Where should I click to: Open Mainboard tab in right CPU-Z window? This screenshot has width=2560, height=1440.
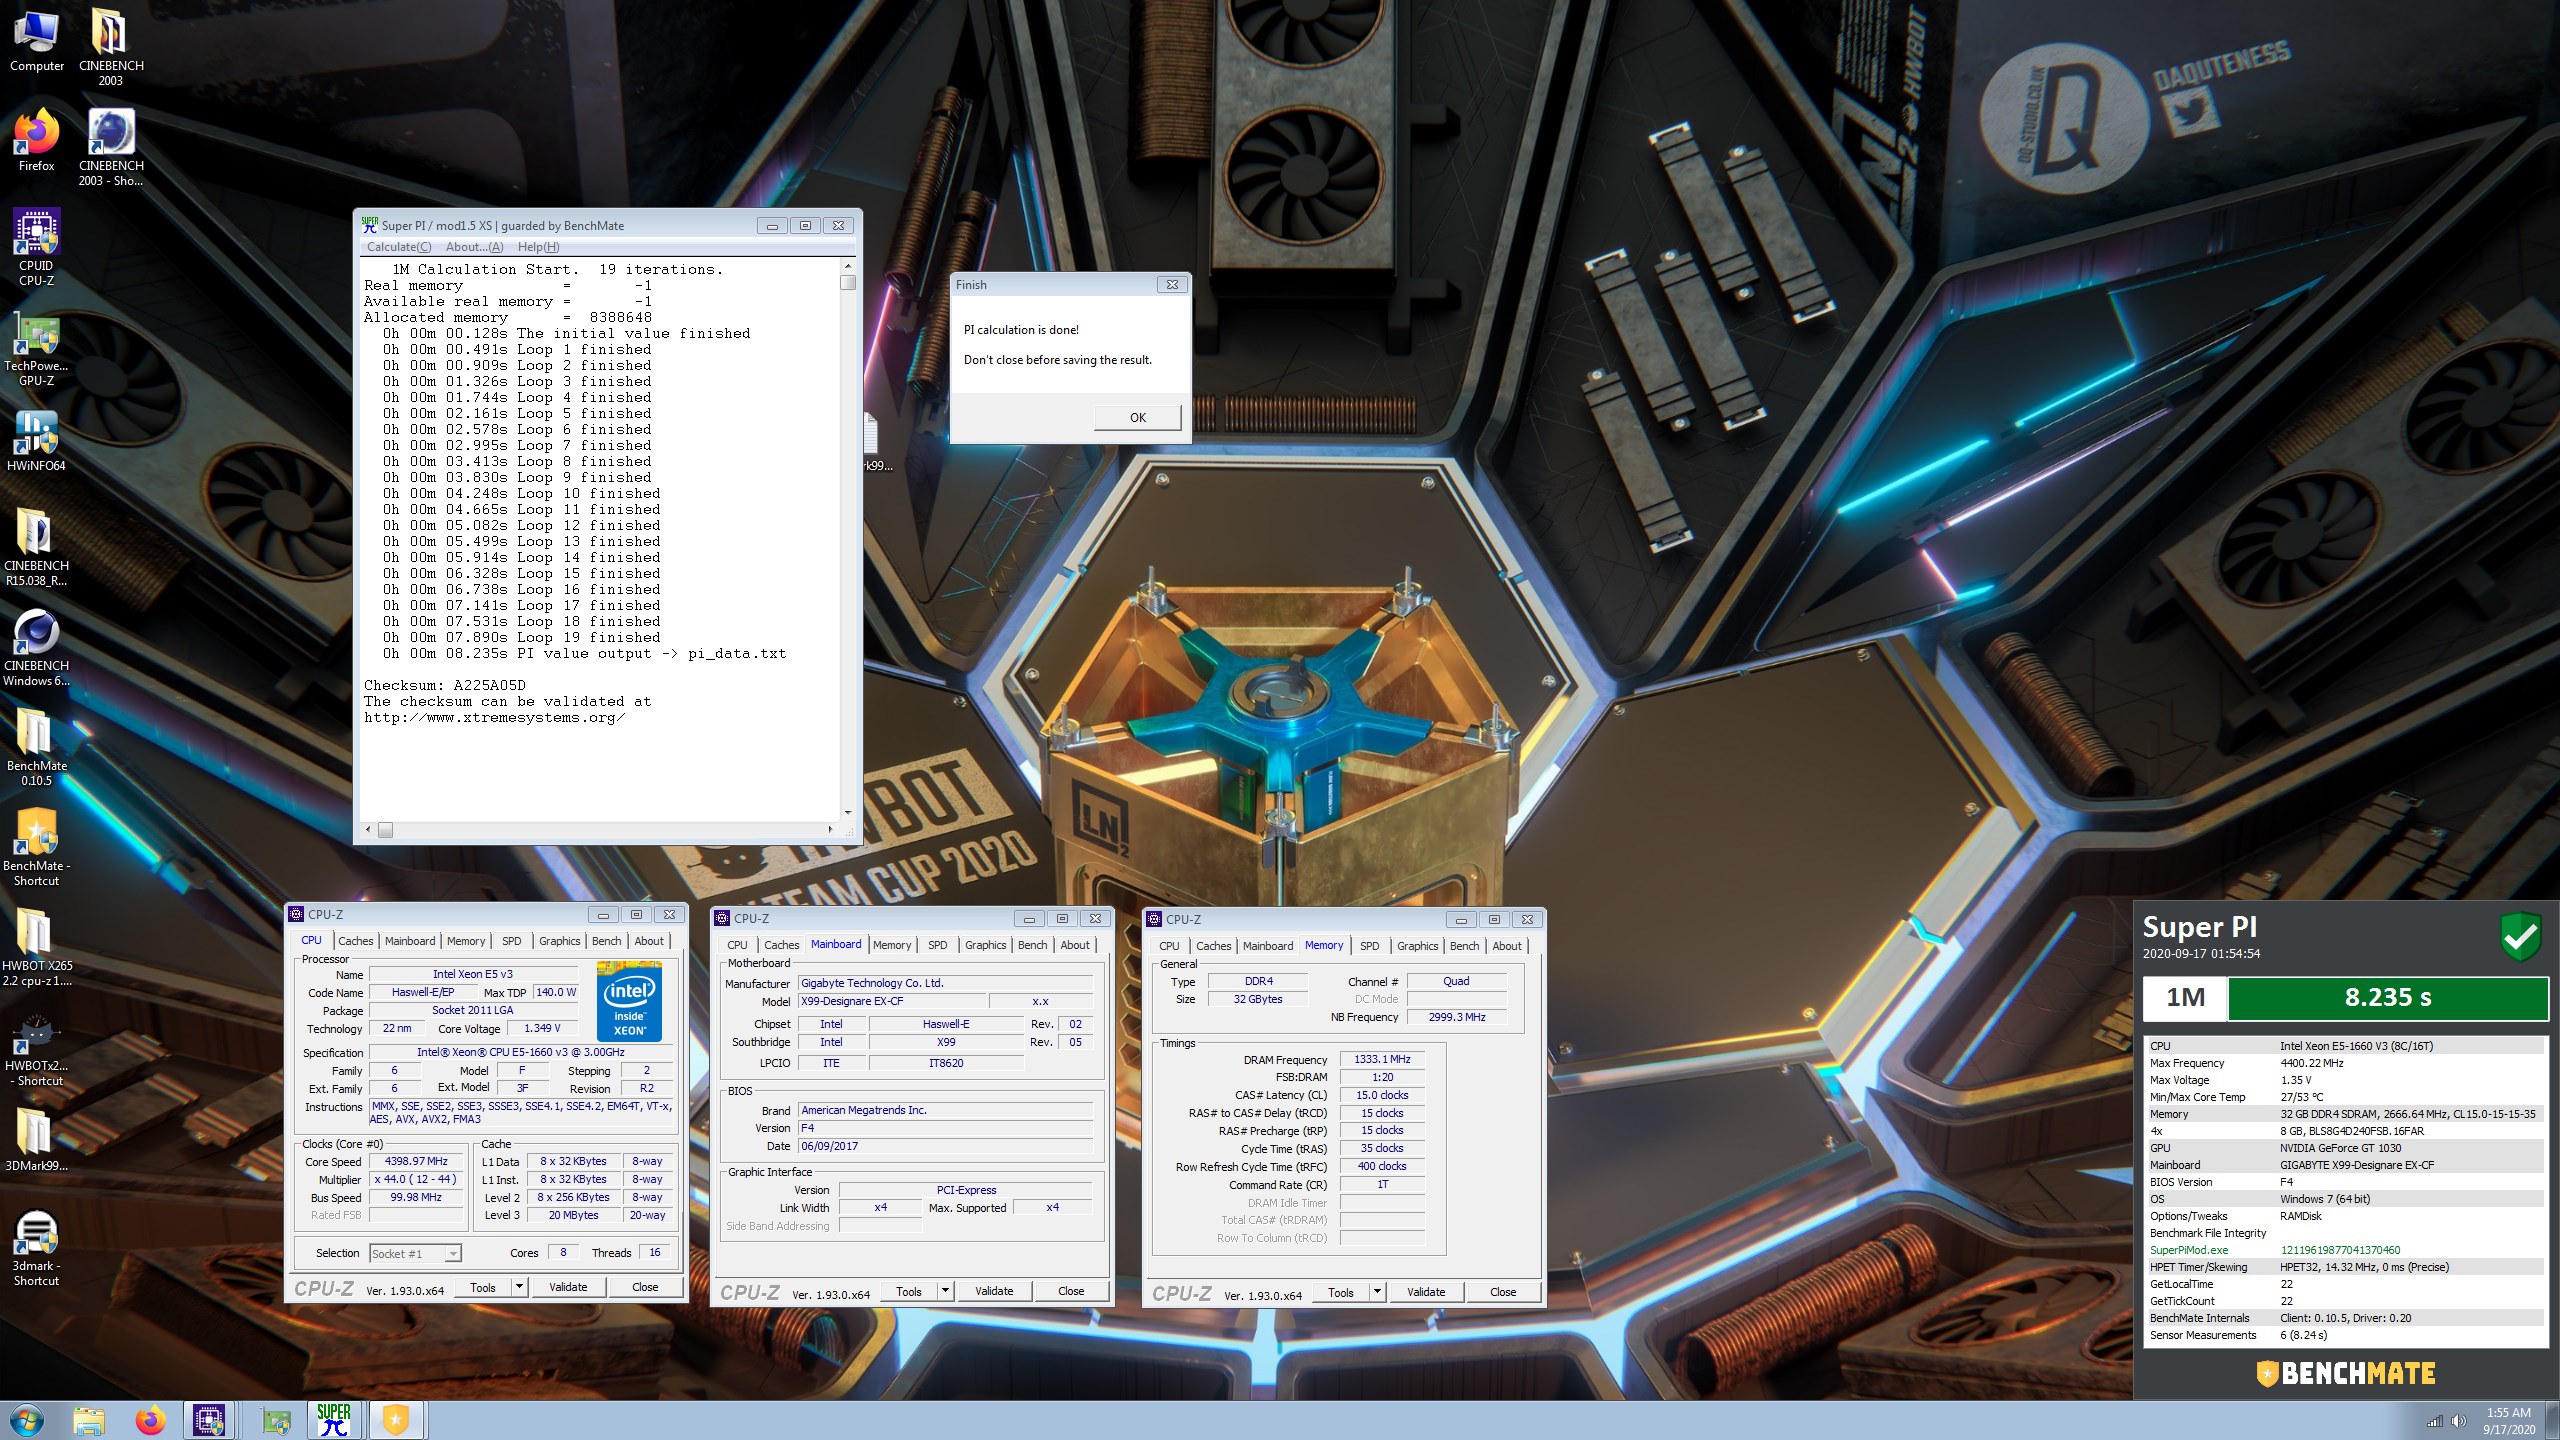(x=1268, y=946)
